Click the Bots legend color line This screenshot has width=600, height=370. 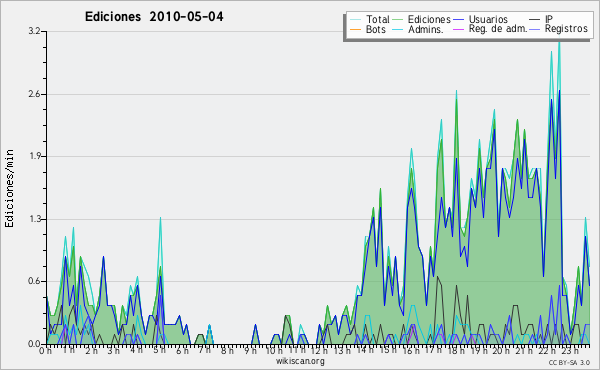355,29
